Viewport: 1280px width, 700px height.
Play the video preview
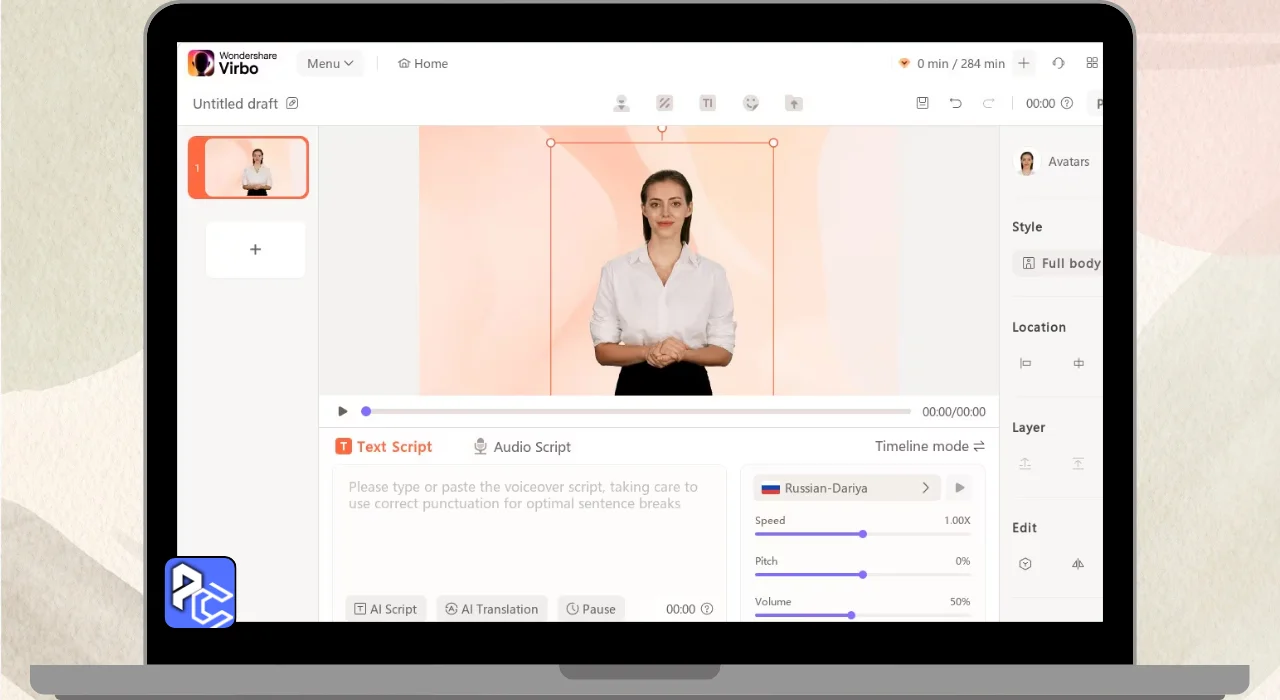(343, 411)
